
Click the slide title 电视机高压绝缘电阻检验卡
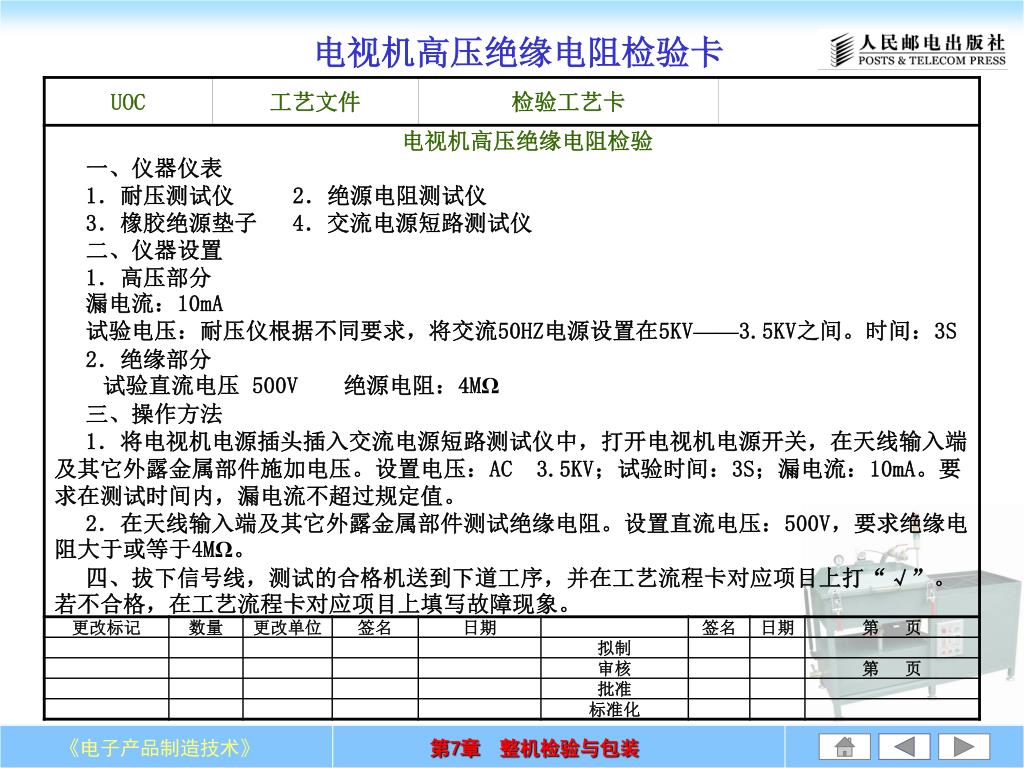(519, 52)
